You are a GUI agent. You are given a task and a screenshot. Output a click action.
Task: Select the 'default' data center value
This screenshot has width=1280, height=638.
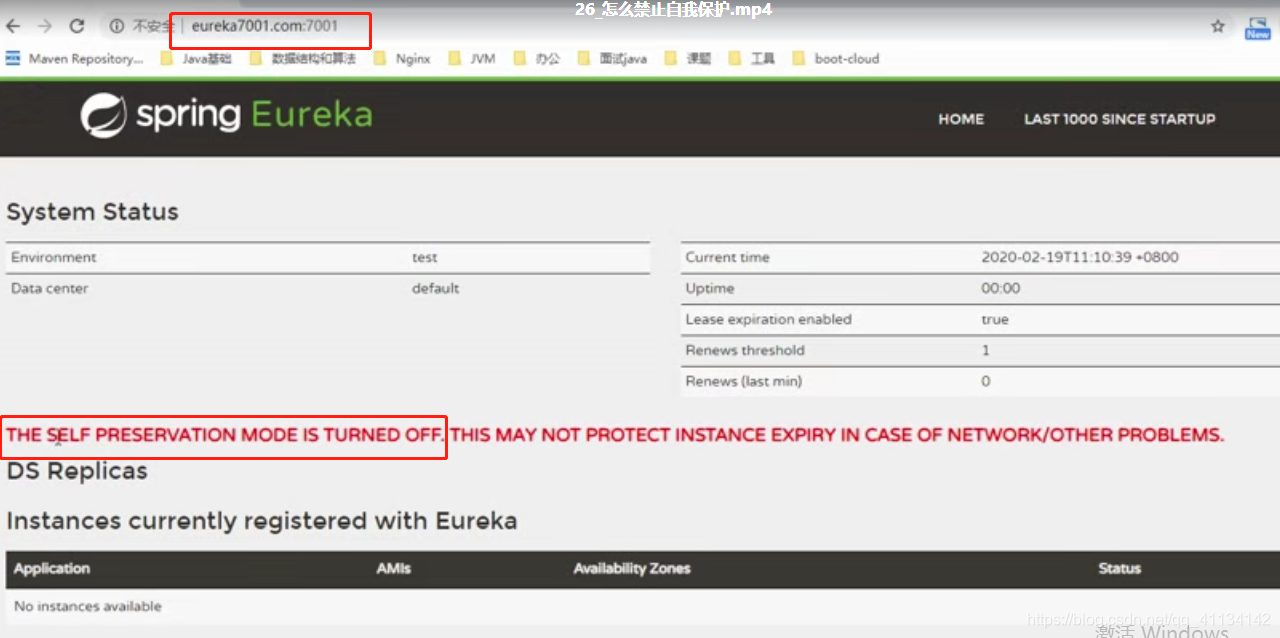436,288
